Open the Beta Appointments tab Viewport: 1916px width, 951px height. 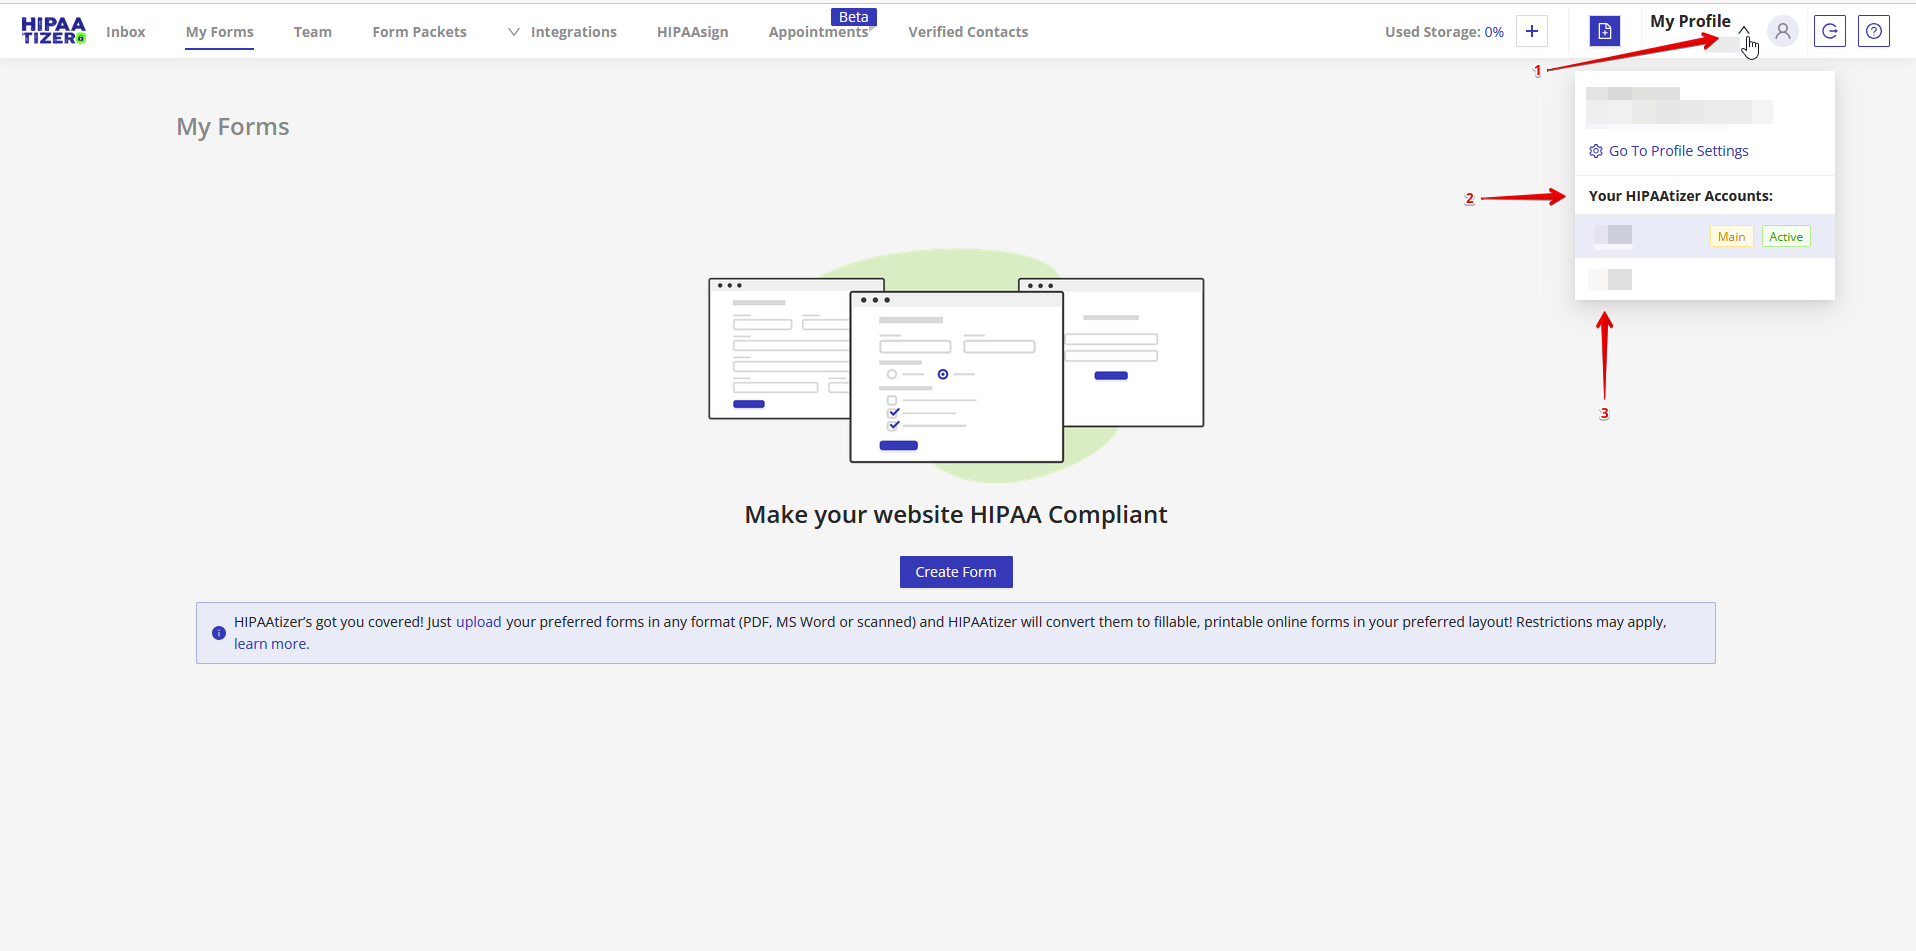tap(818, 32)
